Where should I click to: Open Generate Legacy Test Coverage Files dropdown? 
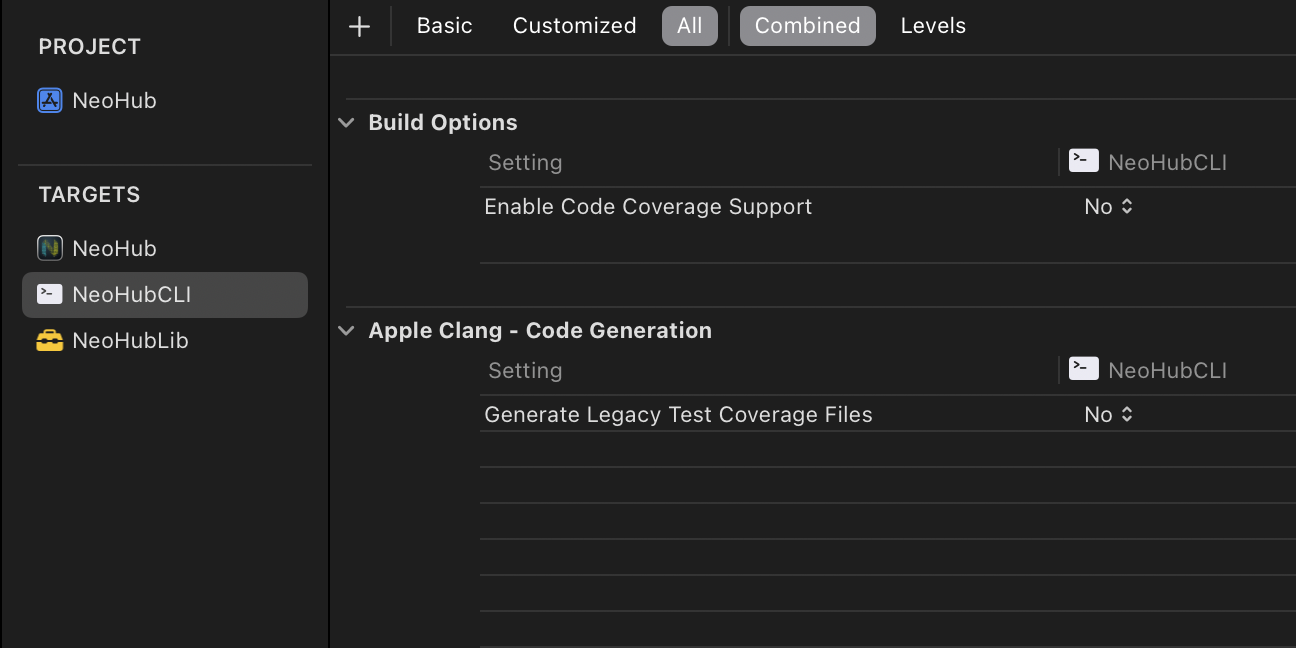1108,415
